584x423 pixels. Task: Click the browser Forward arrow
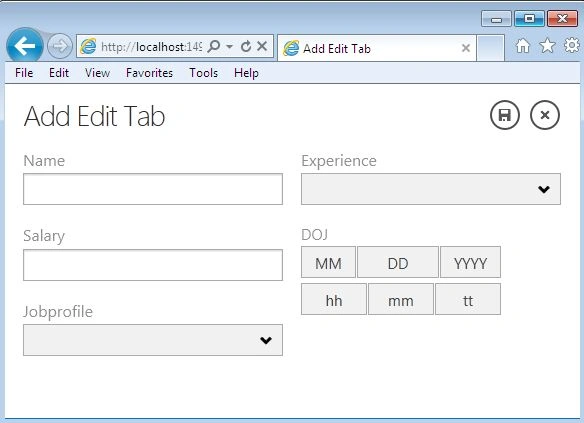60,46
